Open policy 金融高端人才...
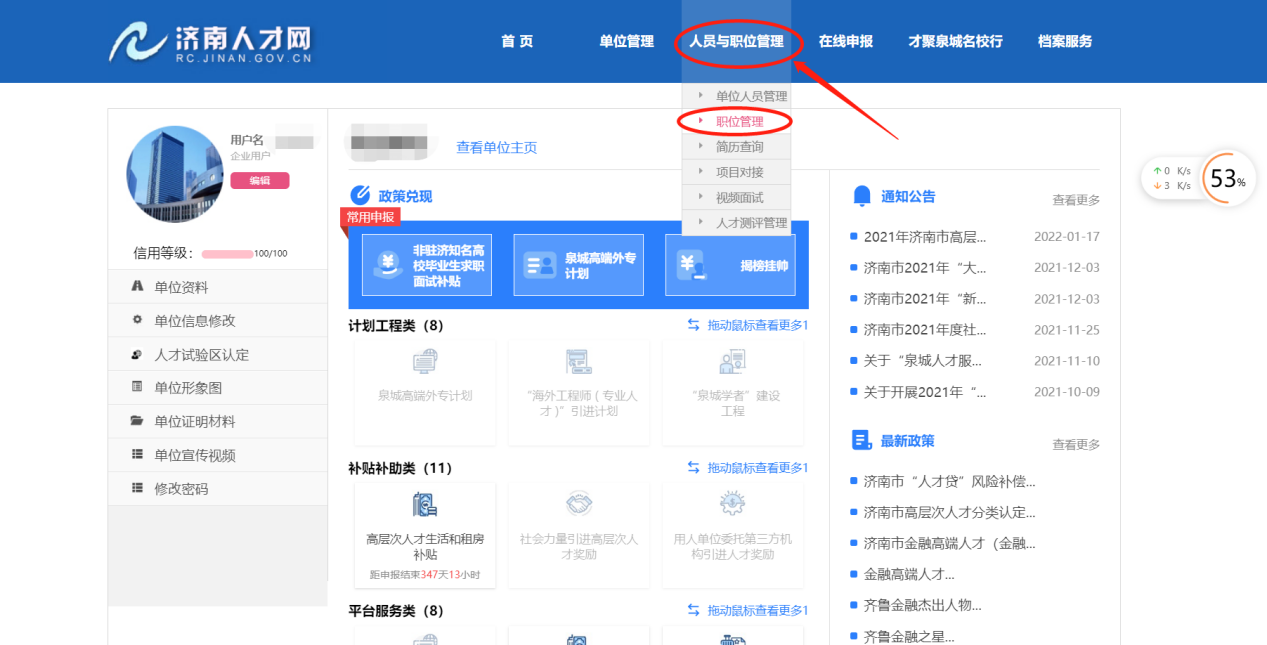This screenshot has height=645, width=1267. click(909, 575)
